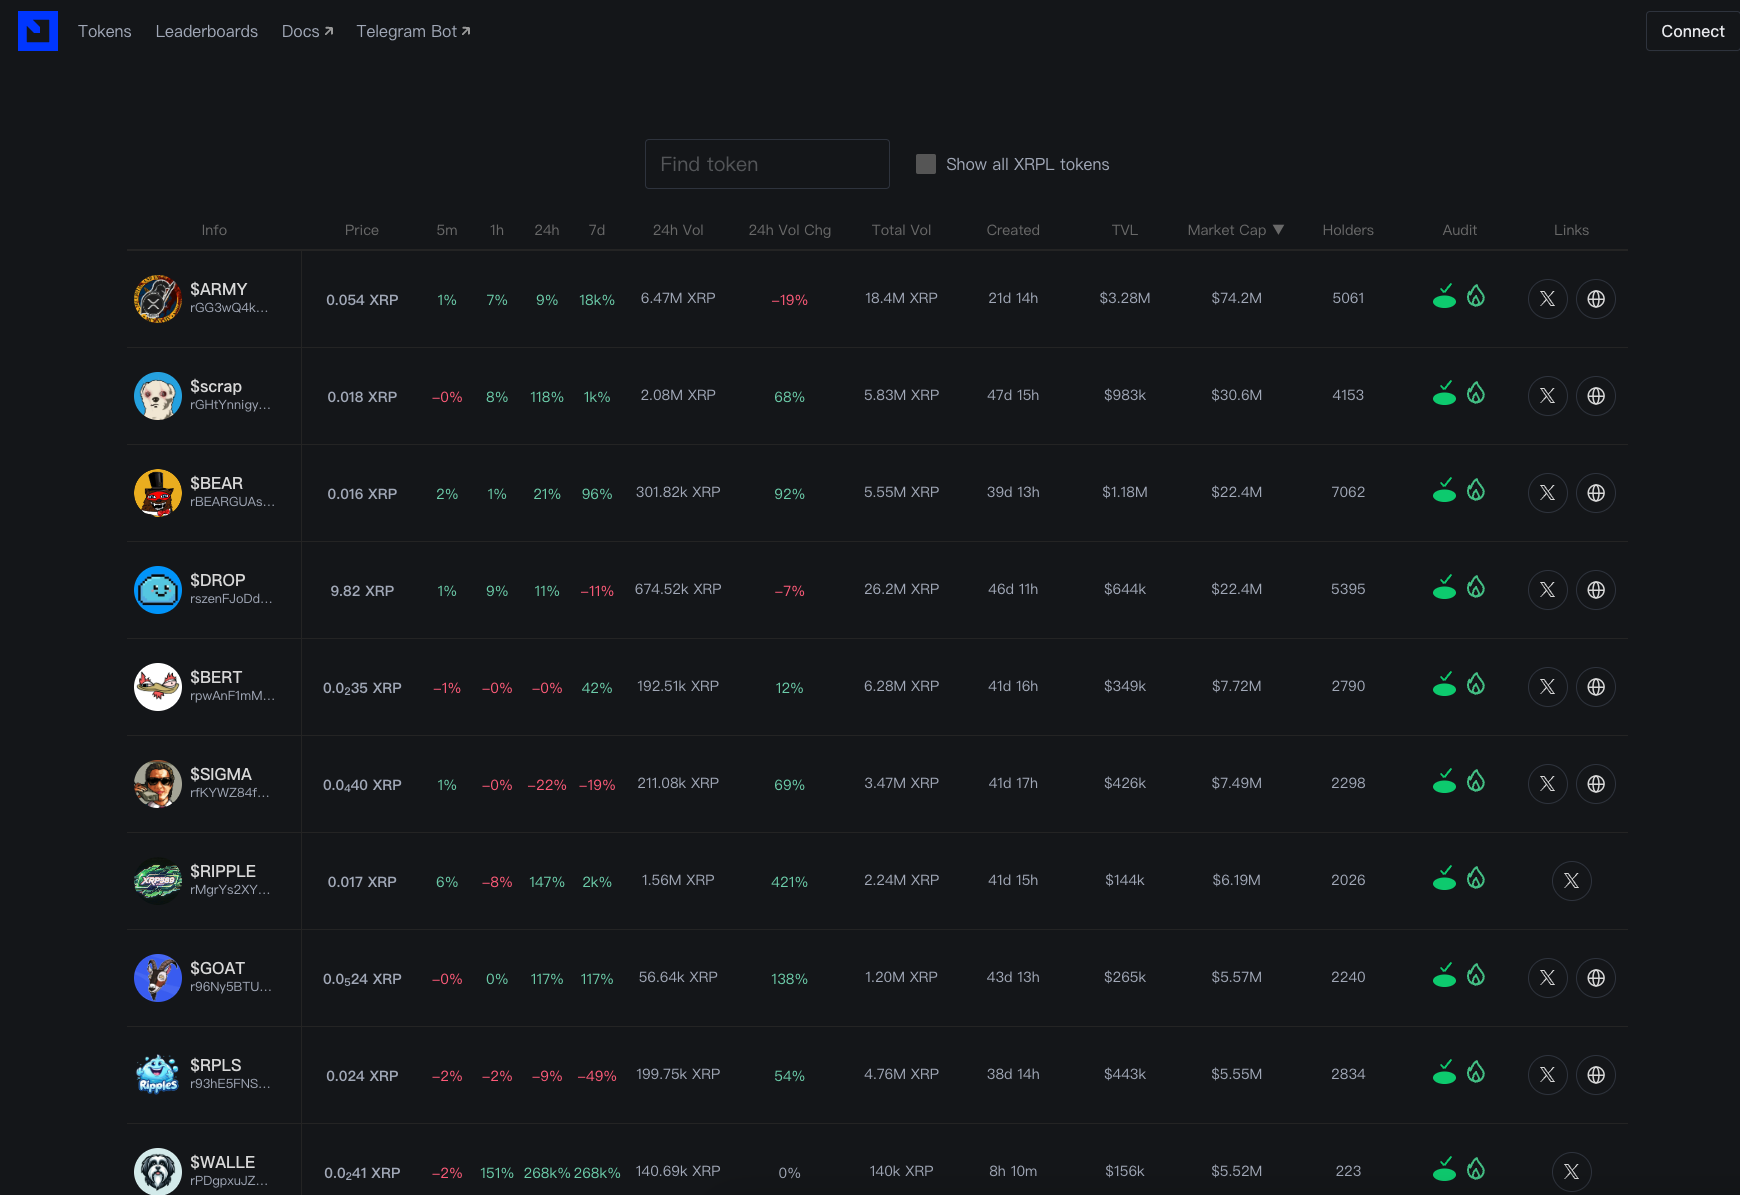Open the Tokens nav item
This screenshot has height=1195, width=1740.
point(105,31)
